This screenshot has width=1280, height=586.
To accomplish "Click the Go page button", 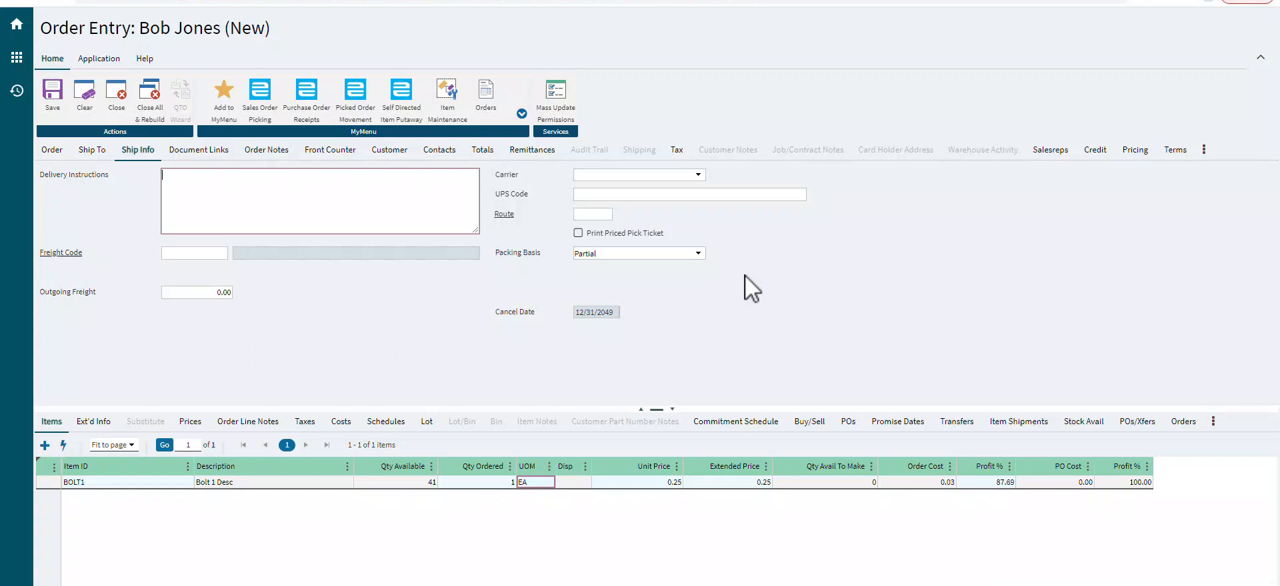I will (165, 445).
